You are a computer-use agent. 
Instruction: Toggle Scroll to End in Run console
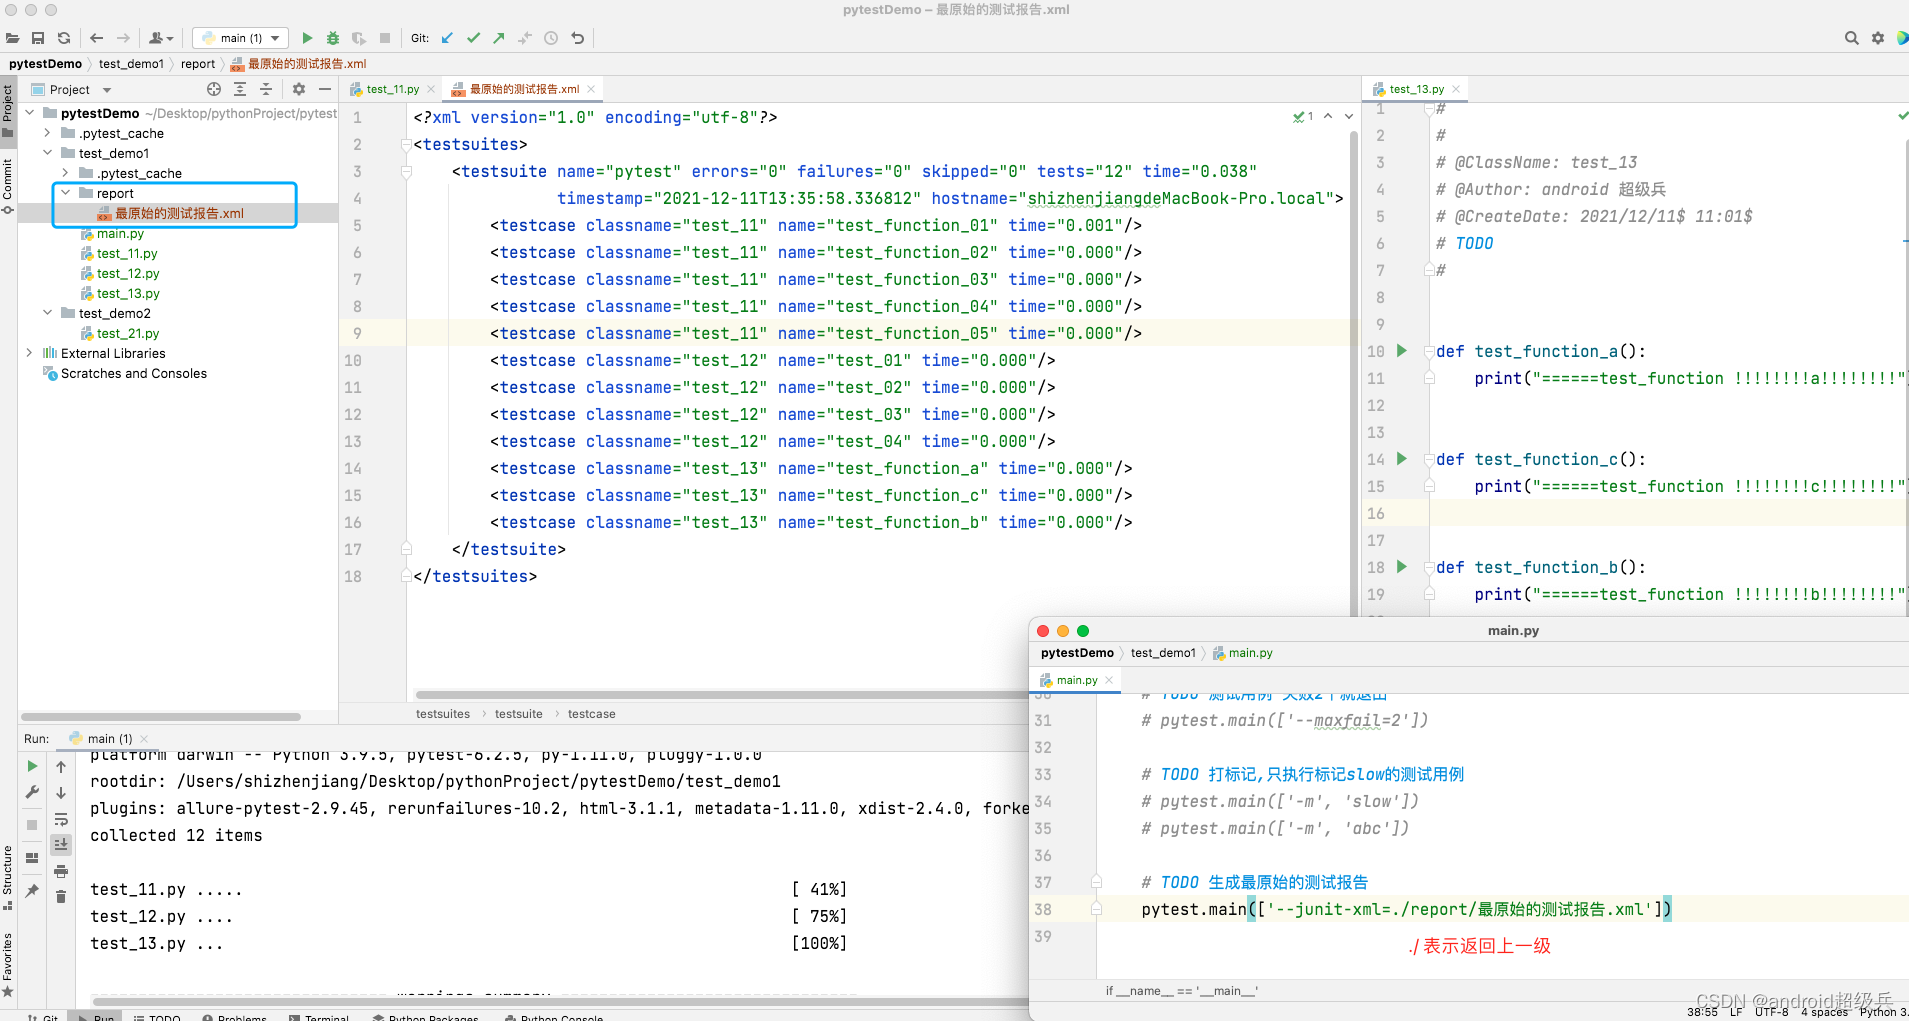[x=61, y=845]
